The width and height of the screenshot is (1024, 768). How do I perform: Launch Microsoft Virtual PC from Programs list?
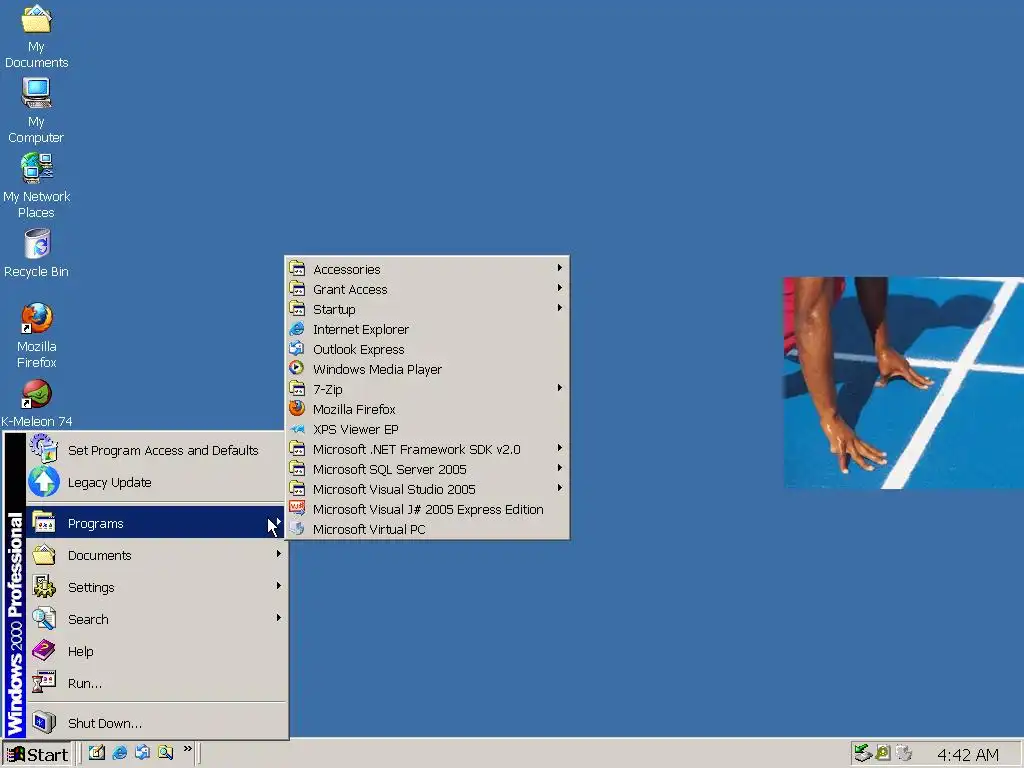click(x=427, y=529)
